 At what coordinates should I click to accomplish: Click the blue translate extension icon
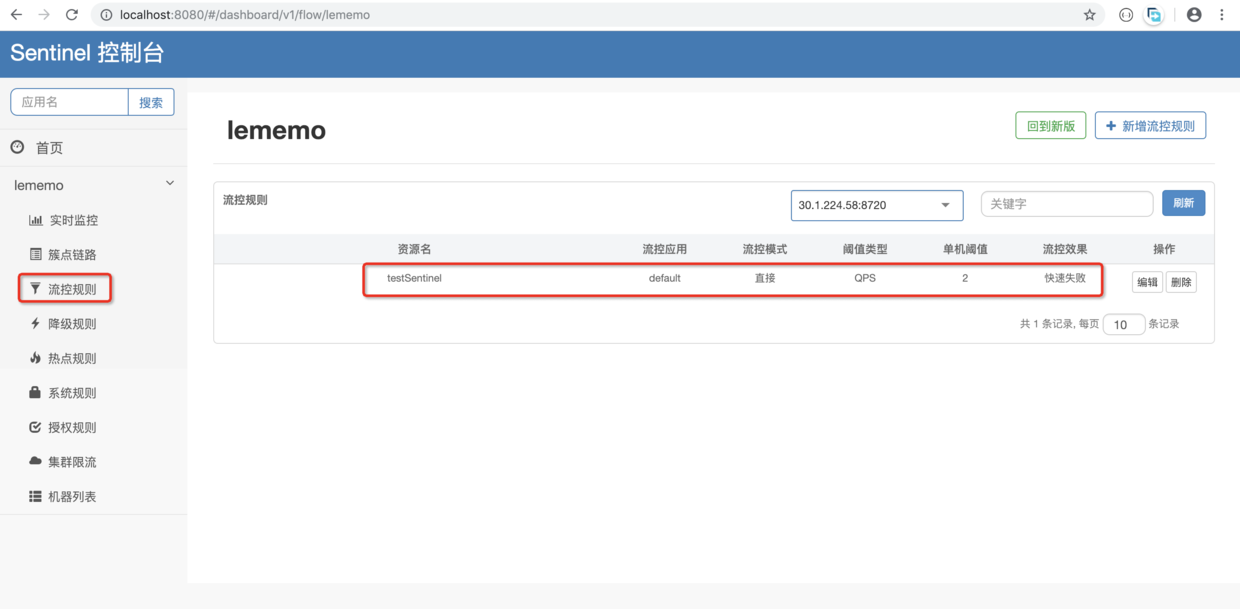[1154, 15]
